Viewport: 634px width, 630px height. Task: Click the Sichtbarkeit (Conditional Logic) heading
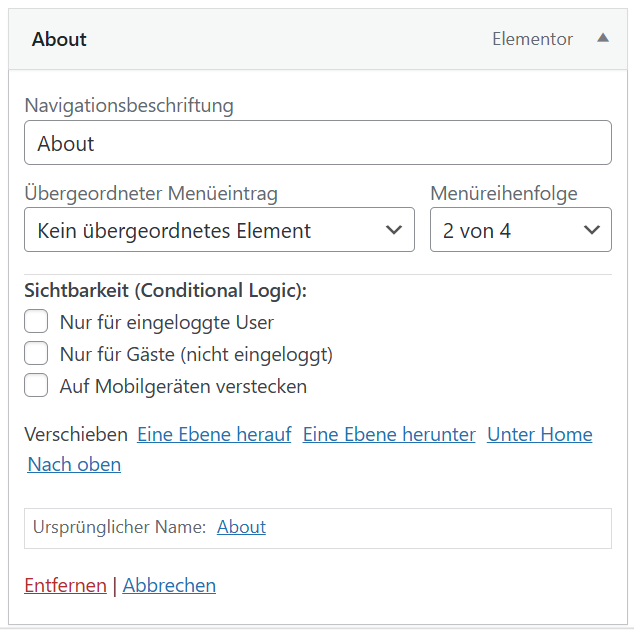[165, 291]
